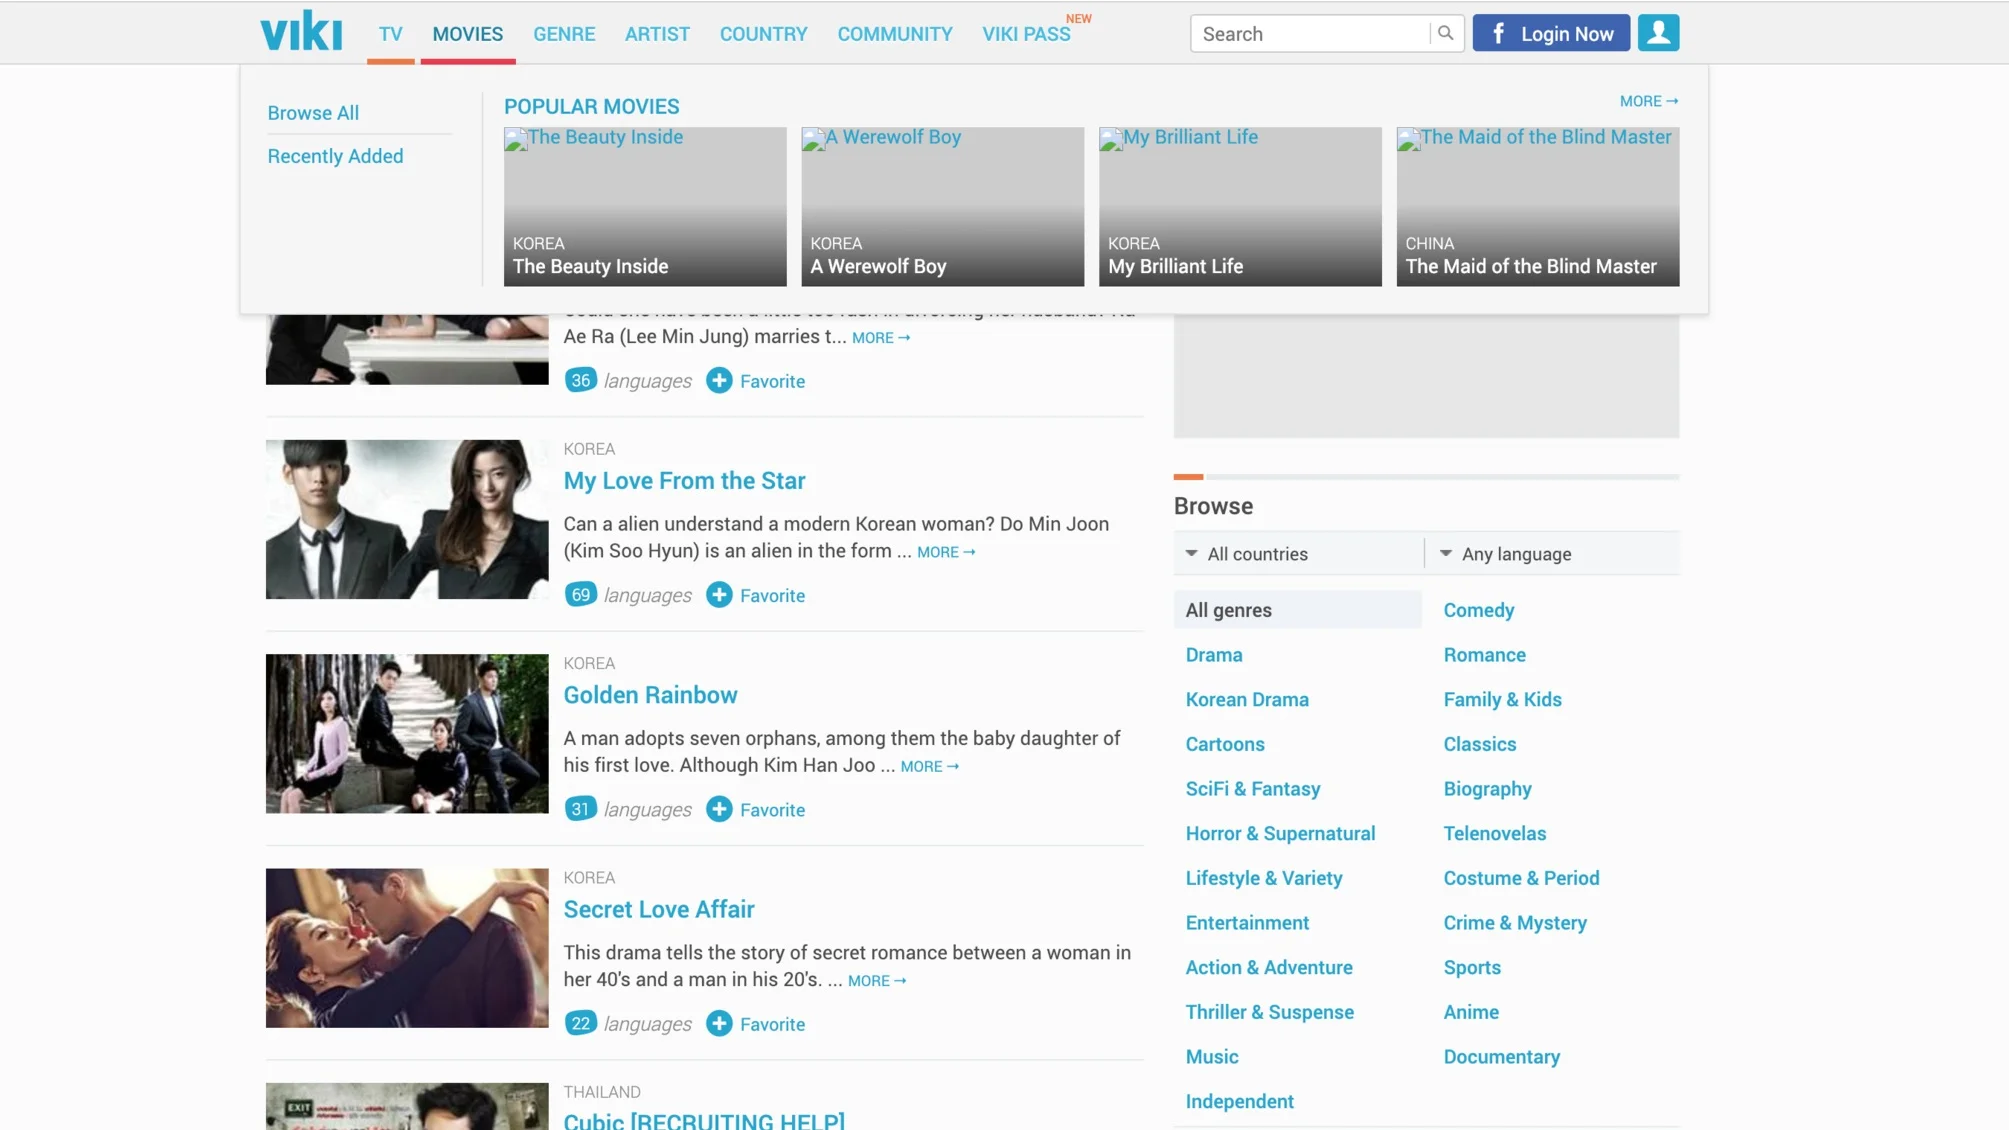
Task: Click the Secret Love Affair thumbnail
Action: [x=407, y=947]
